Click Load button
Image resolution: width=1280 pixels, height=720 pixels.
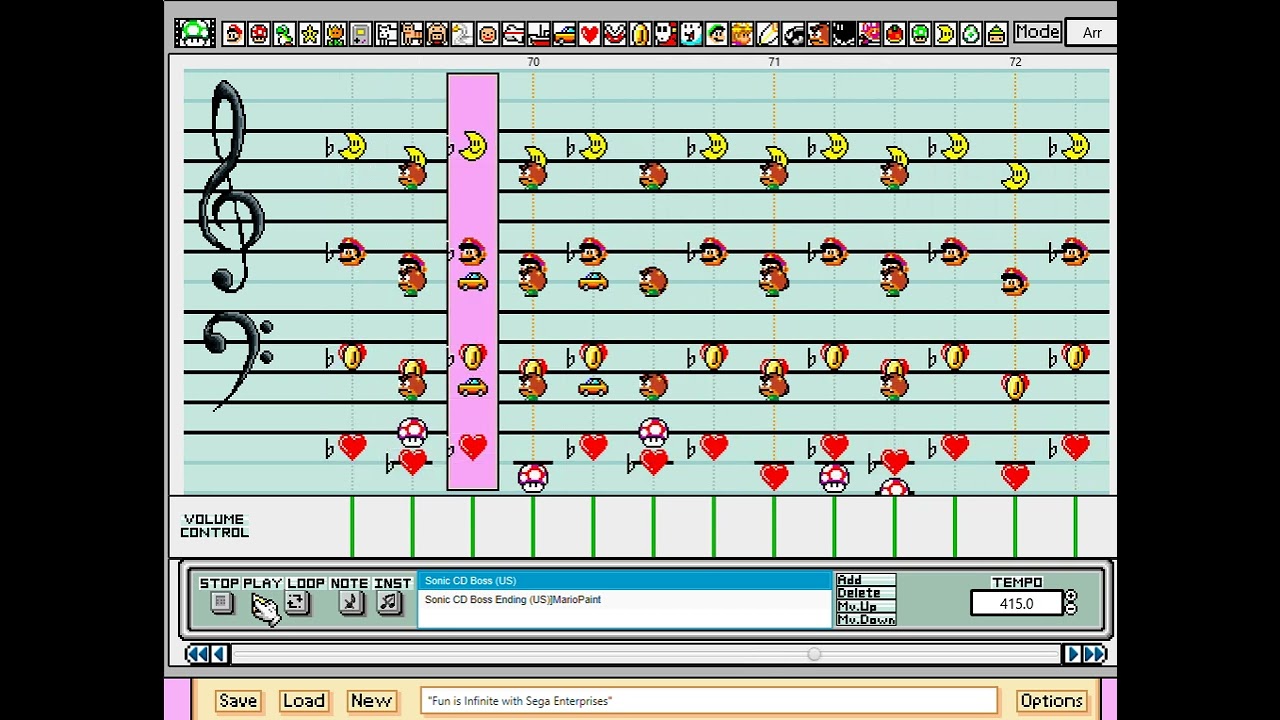point(303,701)
